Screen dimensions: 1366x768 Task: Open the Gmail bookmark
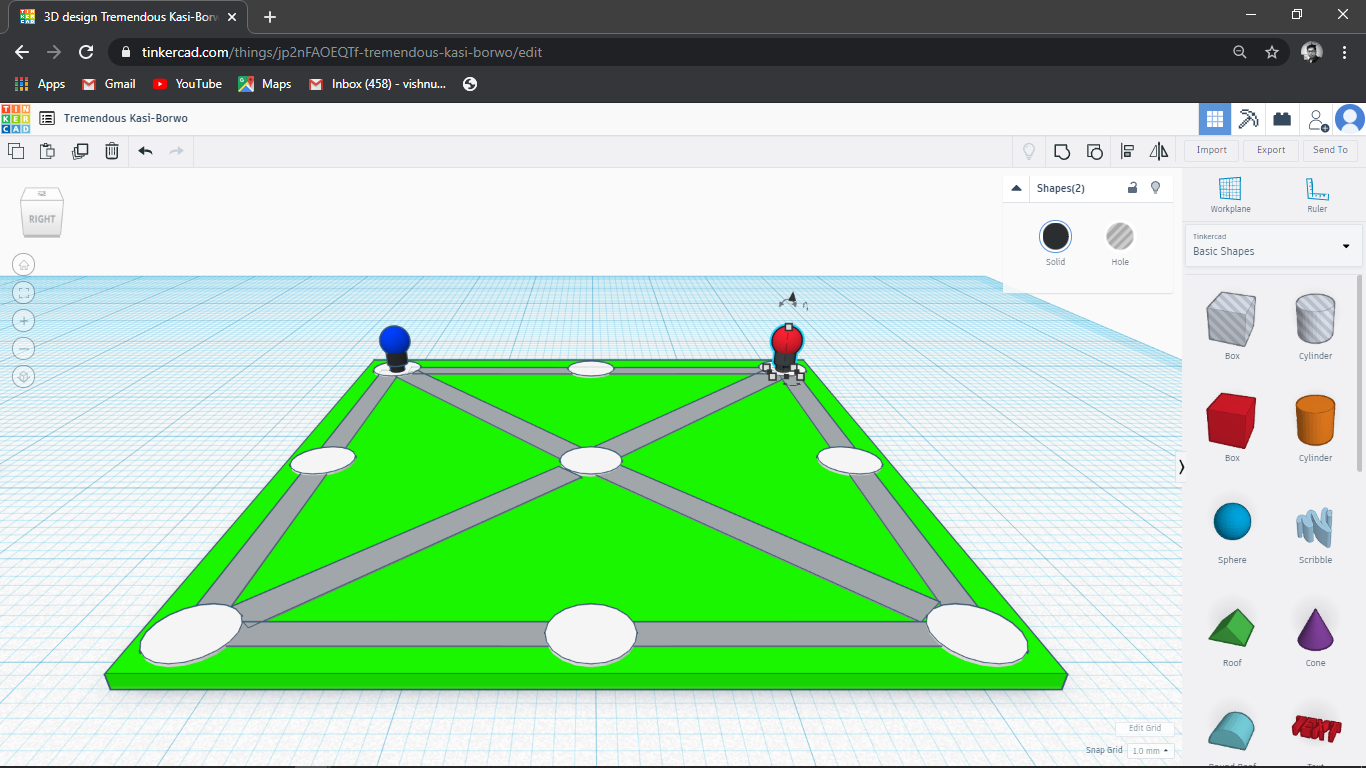coord(109,84)
